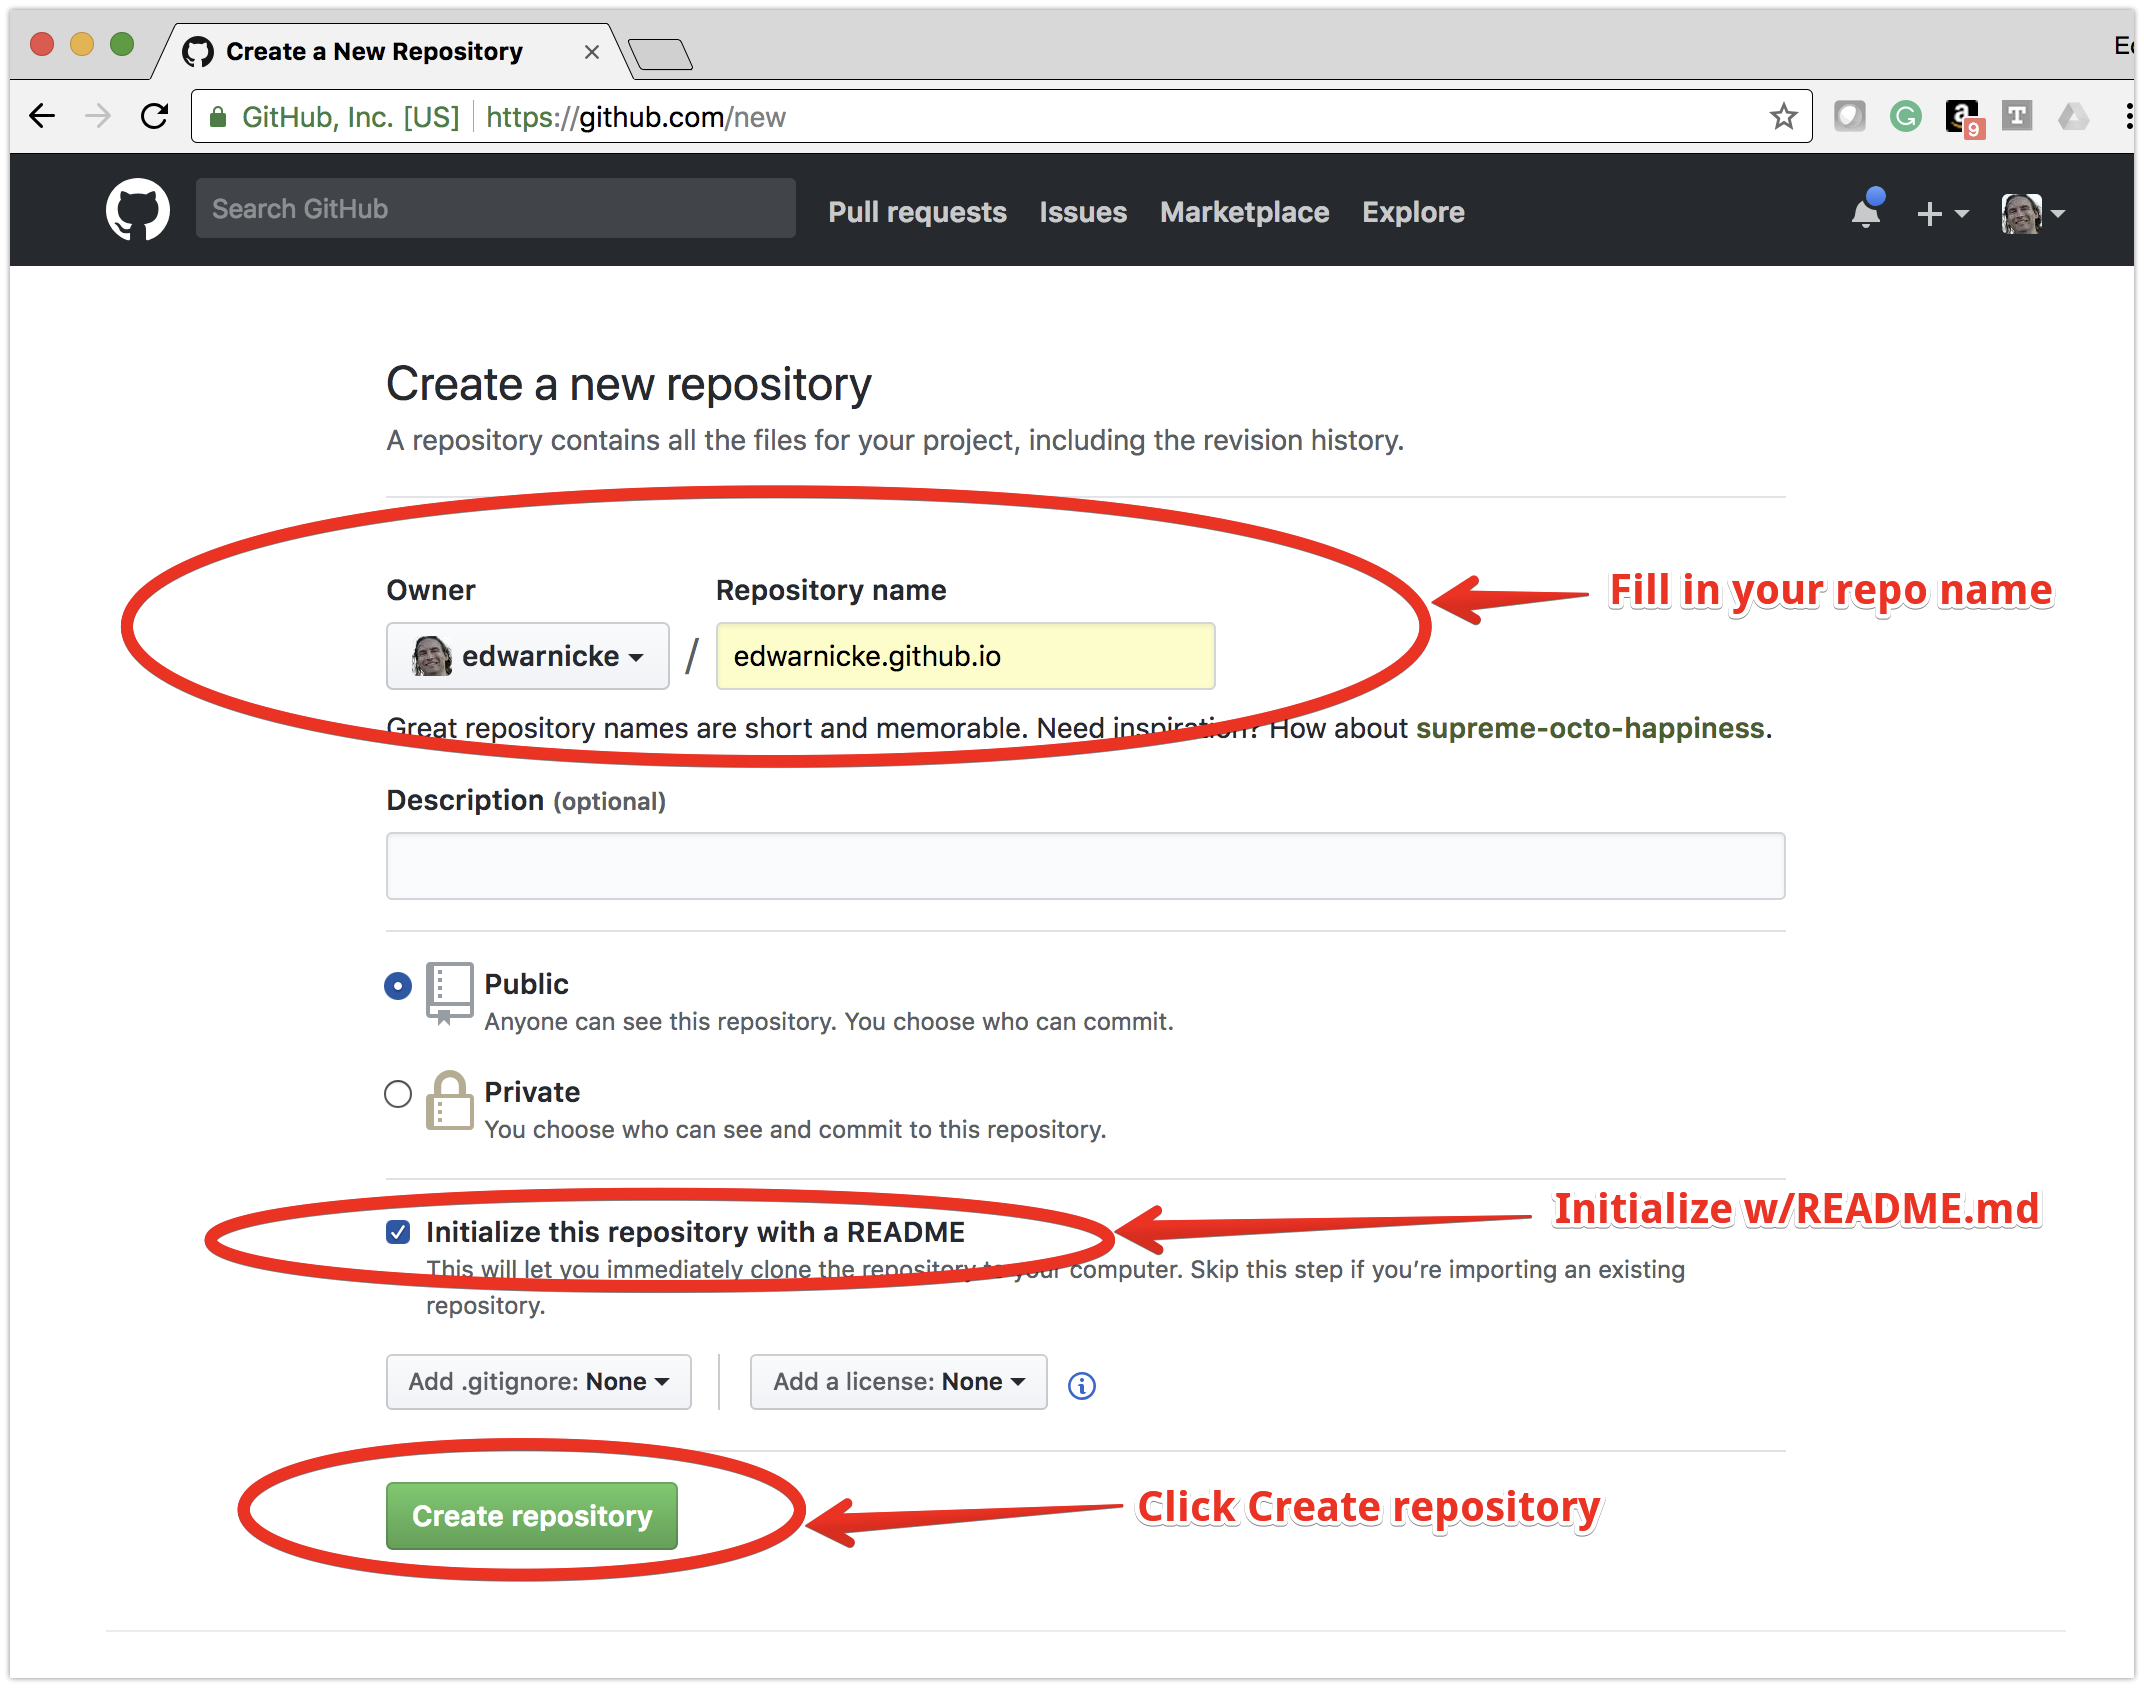This screenshot has width=2144, height=1688.
Task: Open the user avatar profile menu
Action: pos(2033,213)
